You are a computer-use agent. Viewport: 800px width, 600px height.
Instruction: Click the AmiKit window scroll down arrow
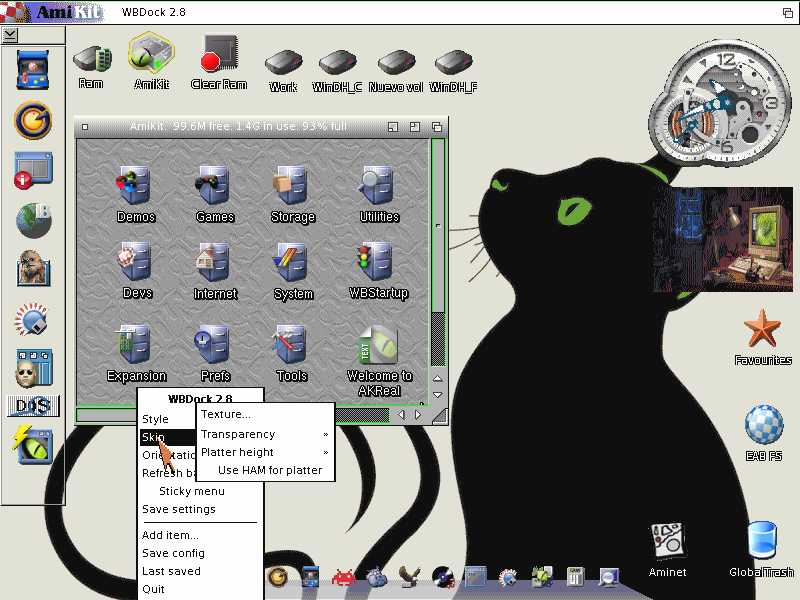click(x=438, y=394)
